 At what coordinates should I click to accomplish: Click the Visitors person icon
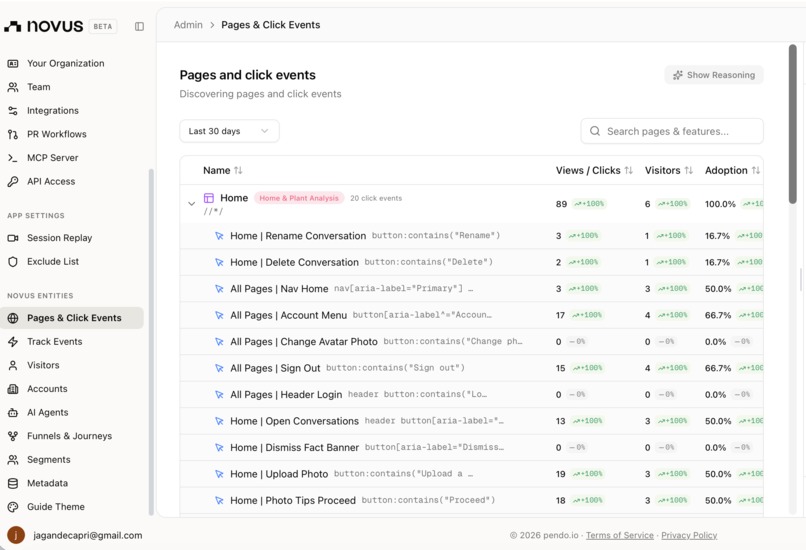pyautogui.click(x=13, y=365)
